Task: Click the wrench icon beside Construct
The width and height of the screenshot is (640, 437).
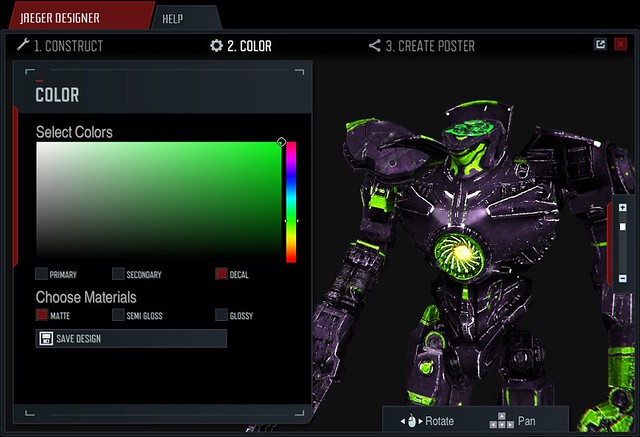Action: tap(23, 46)
